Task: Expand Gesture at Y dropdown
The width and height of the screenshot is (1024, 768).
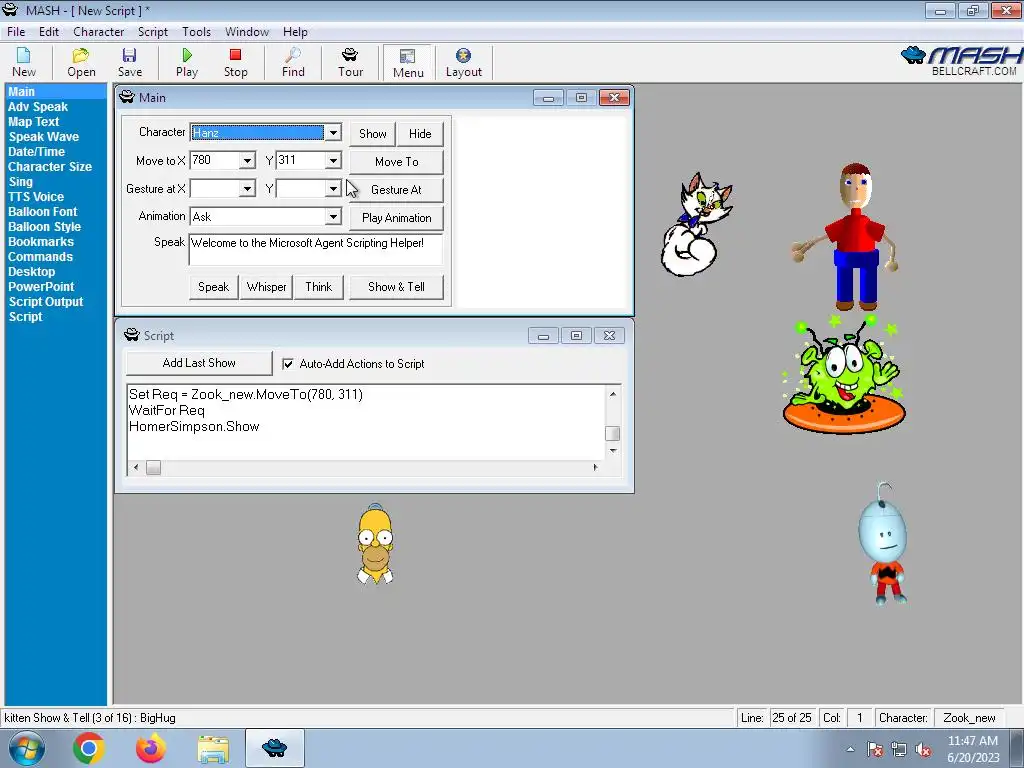Action: coord(333,189)
